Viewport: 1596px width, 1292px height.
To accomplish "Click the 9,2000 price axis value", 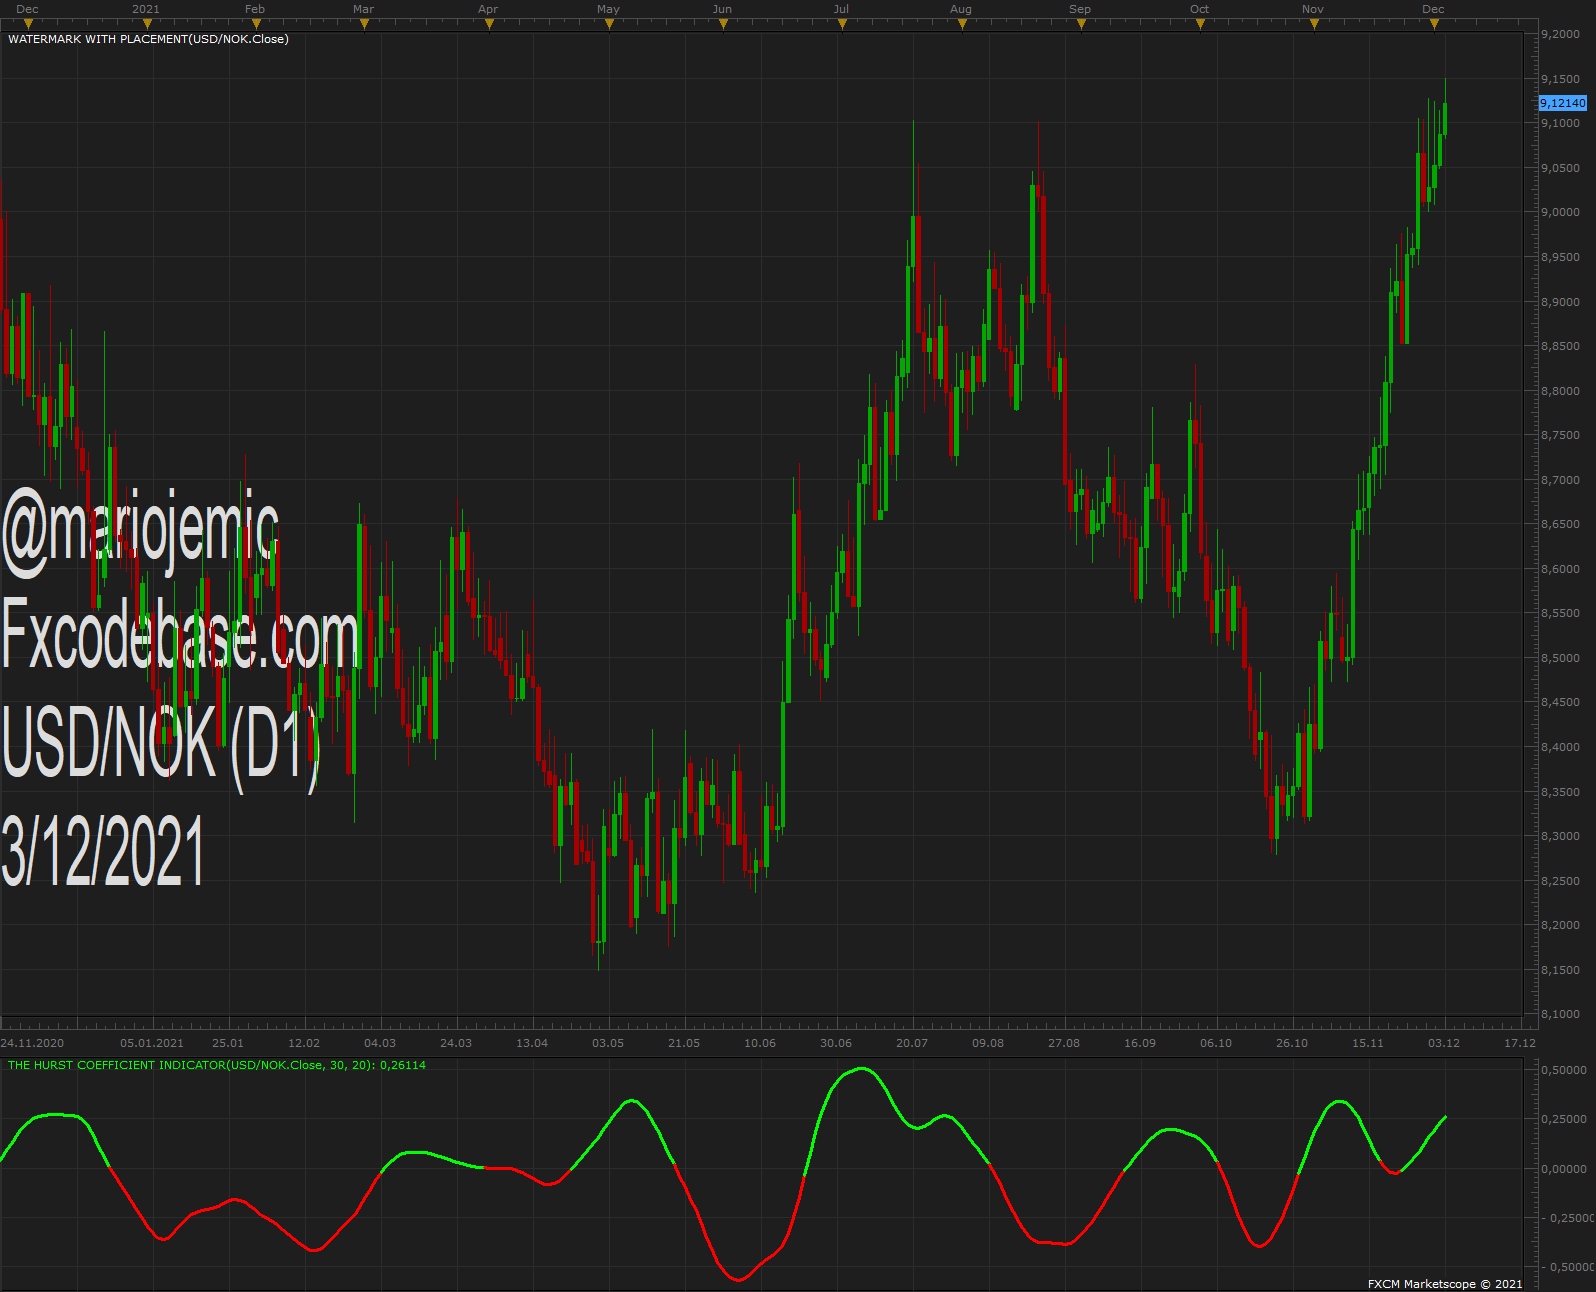I will tap(1560, 34).
